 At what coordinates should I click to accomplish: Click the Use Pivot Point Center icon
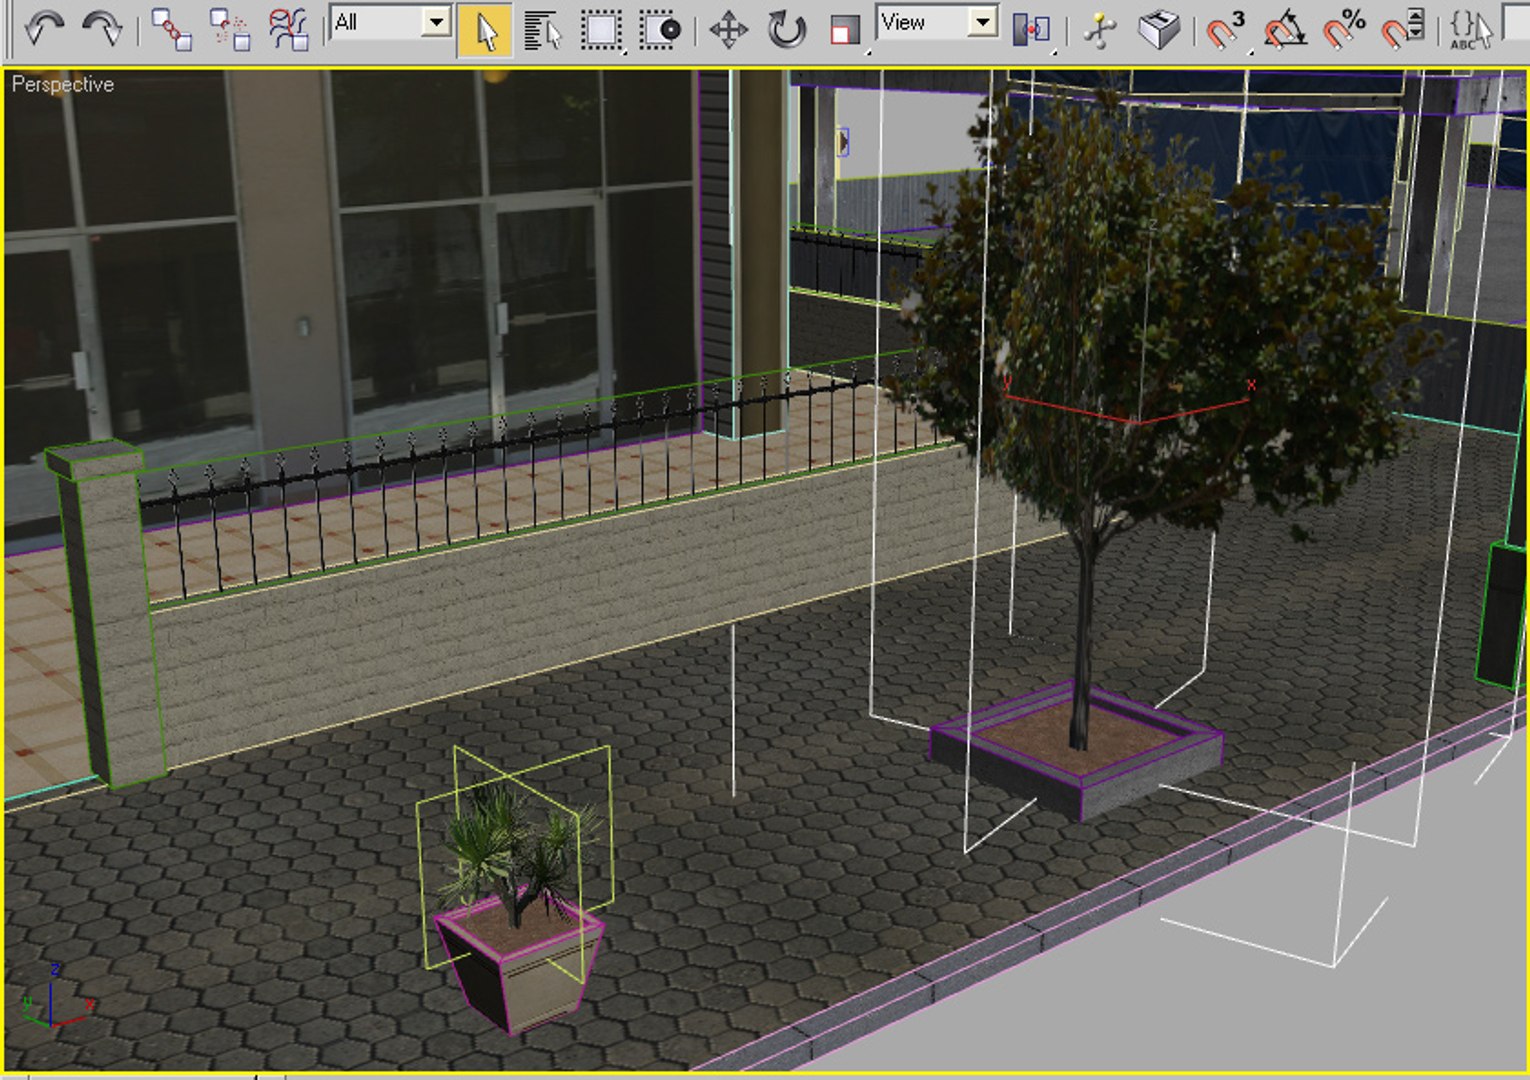click(x=1031, y=30)
